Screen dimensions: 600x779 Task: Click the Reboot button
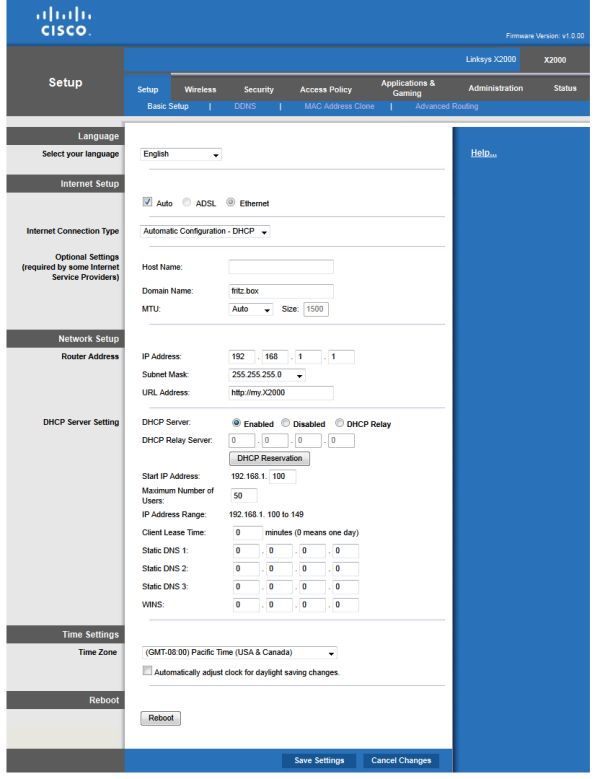[x=160, y=718]
